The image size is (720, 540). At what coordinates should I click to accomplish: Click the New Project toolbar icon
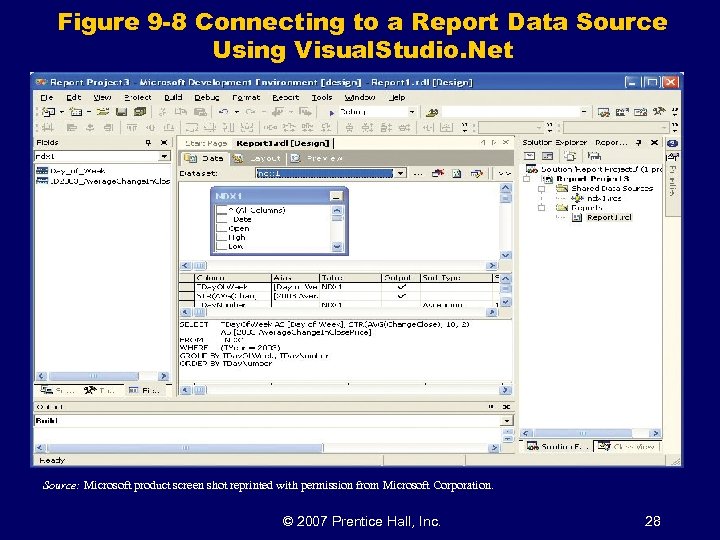[x=49, y=112]
